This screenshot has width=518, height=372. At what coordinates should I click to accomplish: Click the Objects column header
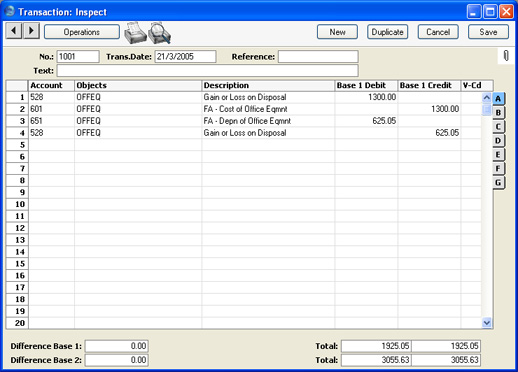(138, 85)
